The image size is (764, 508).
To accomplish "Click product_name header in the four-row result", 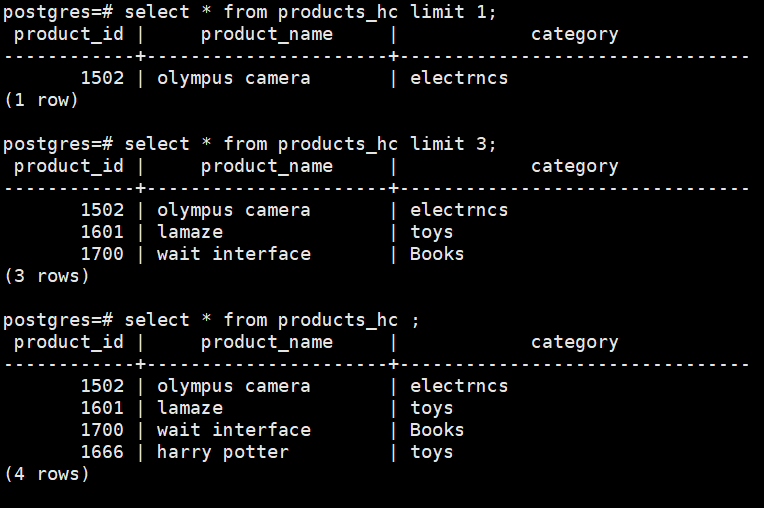I will 266,342.
